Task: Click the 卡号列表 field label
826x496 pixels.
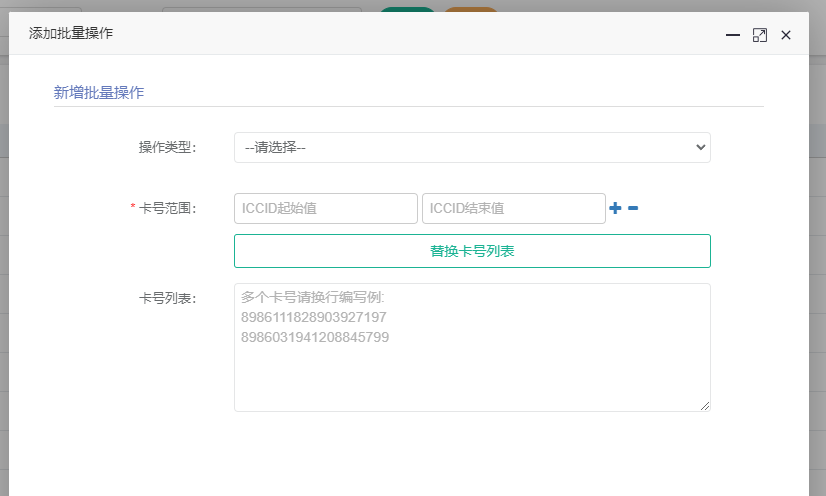Action: coord(168,299)
